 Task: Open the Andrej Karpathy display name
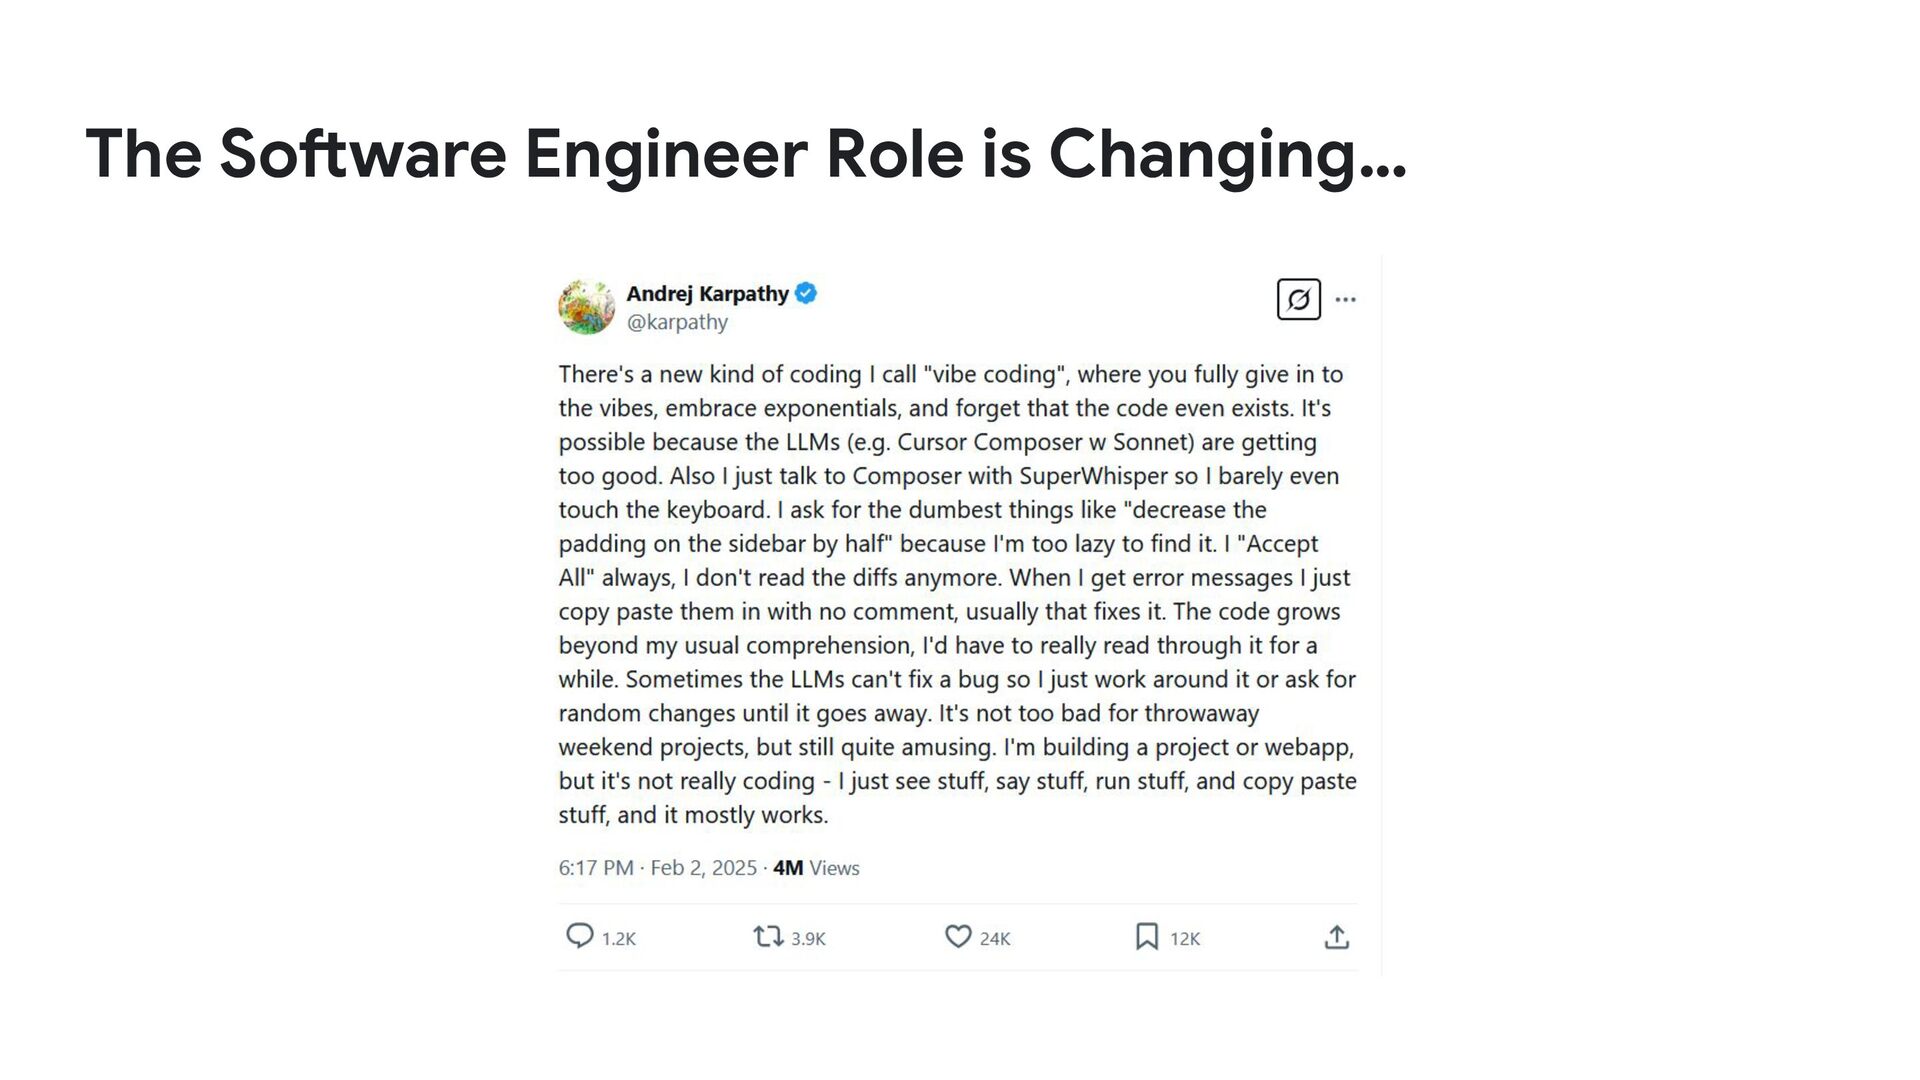click(707, 293)
